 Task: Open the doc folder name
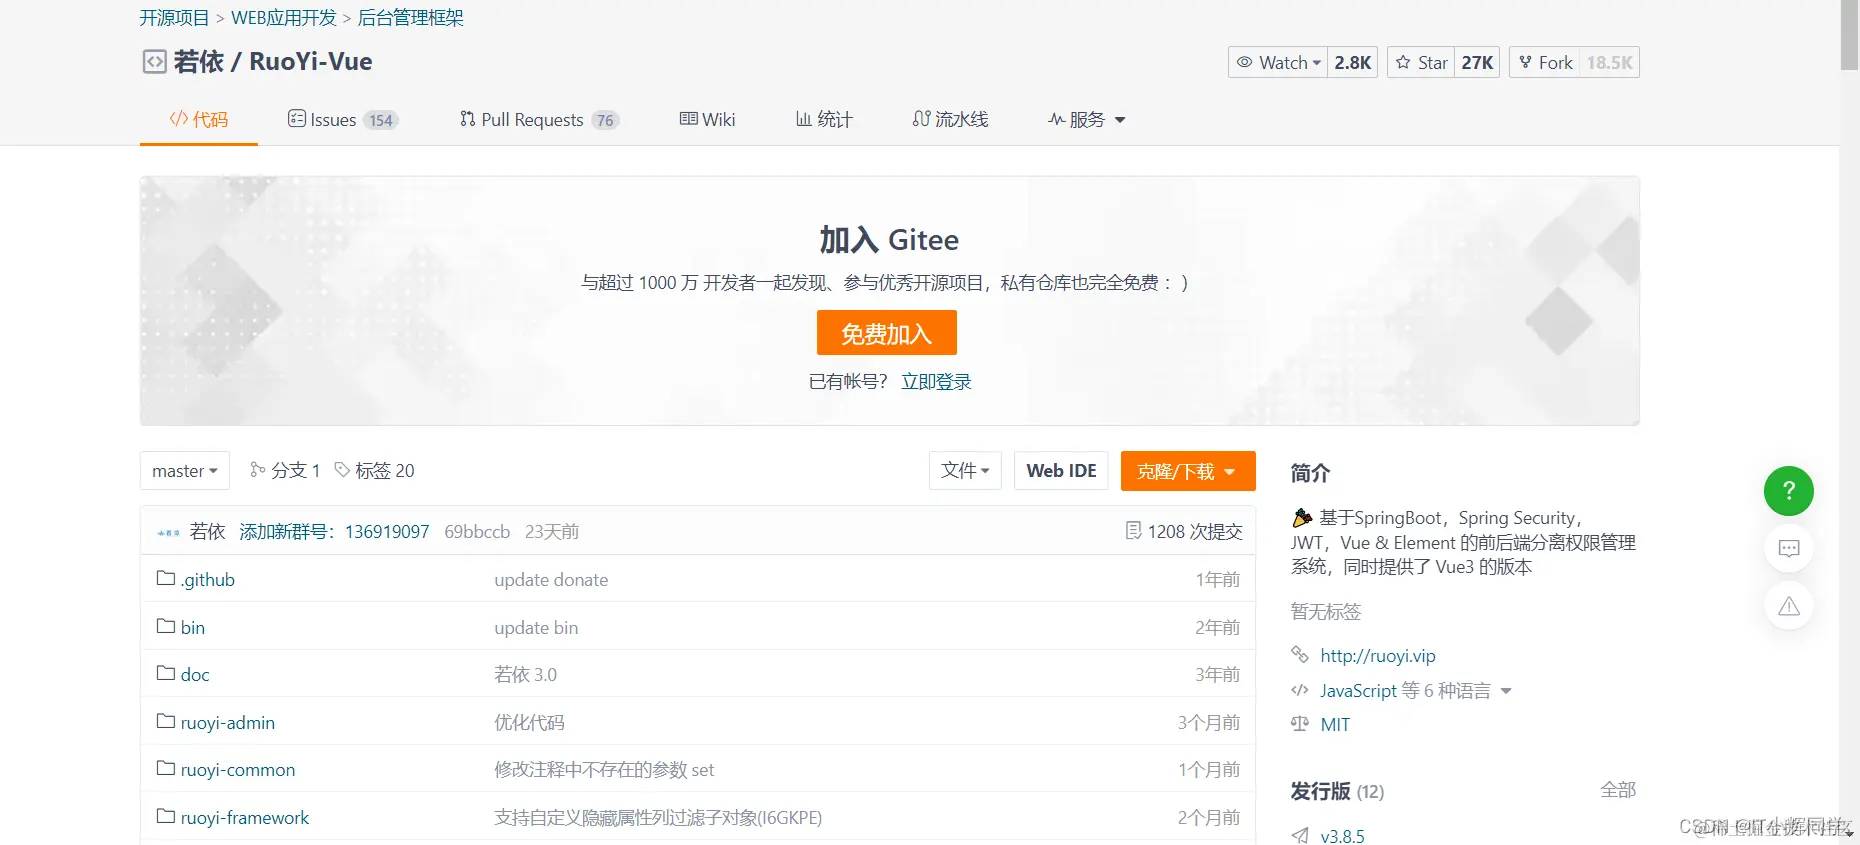coord(195,675)
